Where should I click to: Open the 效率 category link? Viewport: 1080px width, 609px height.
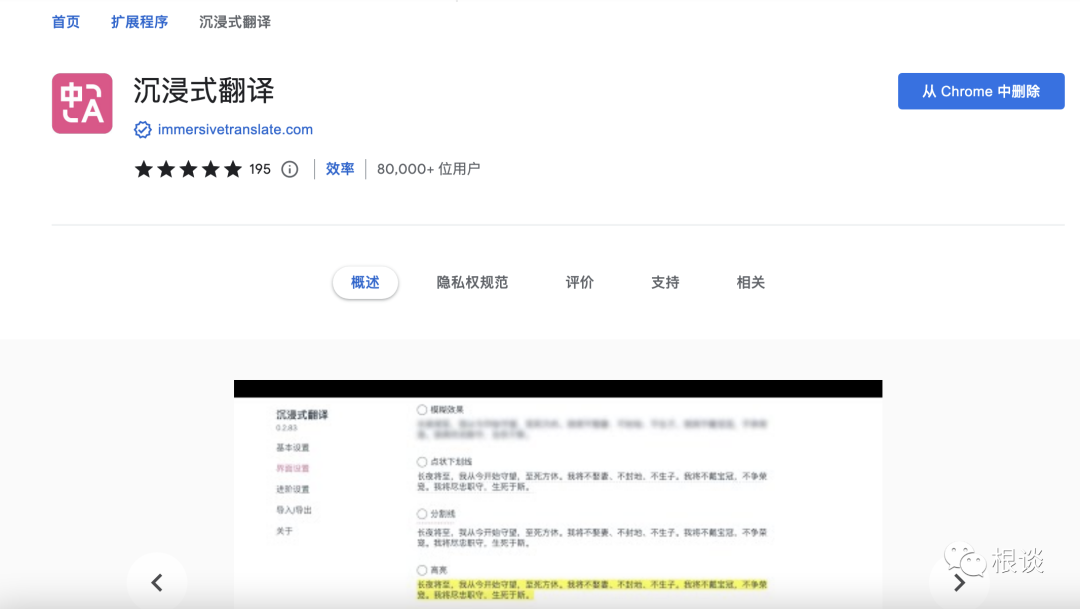[x=340, y=169]
